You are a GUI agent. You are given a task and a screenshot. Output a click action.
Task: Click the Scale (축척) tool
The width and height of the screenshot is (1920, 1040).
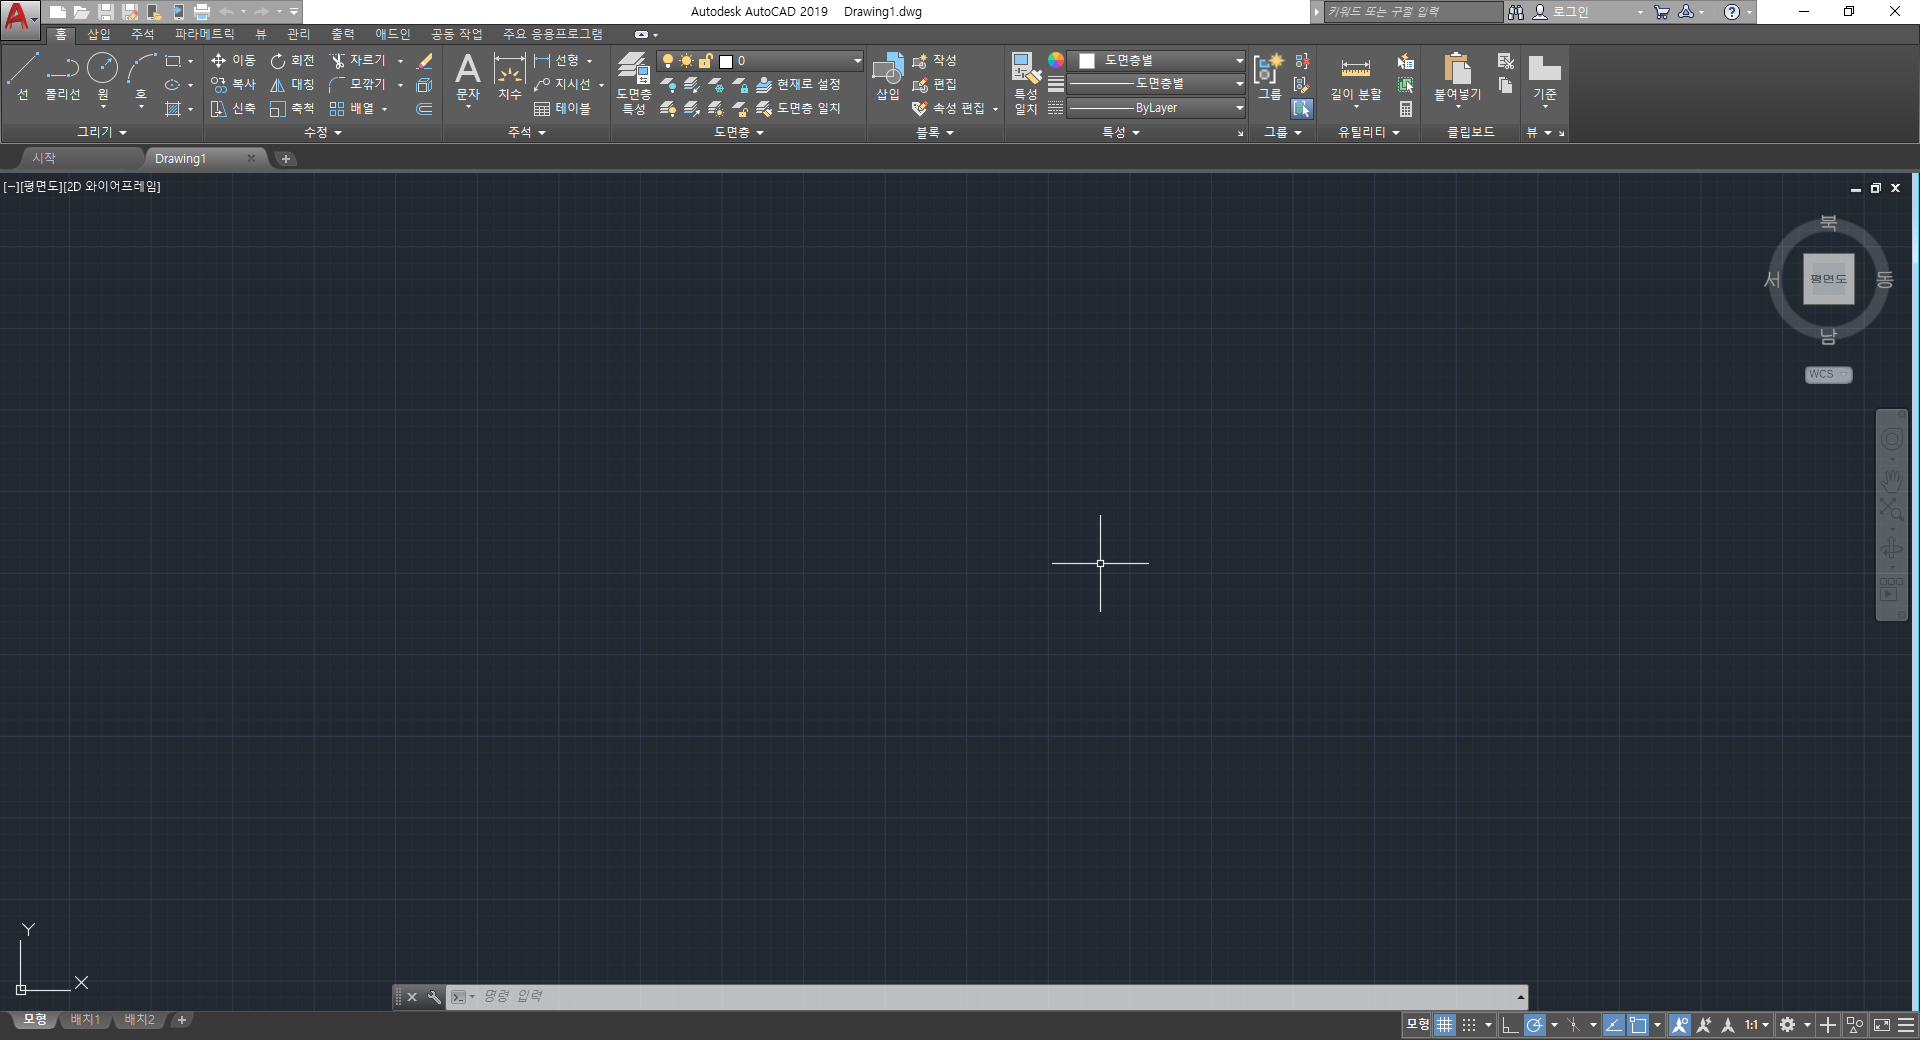tap(292, 109)
